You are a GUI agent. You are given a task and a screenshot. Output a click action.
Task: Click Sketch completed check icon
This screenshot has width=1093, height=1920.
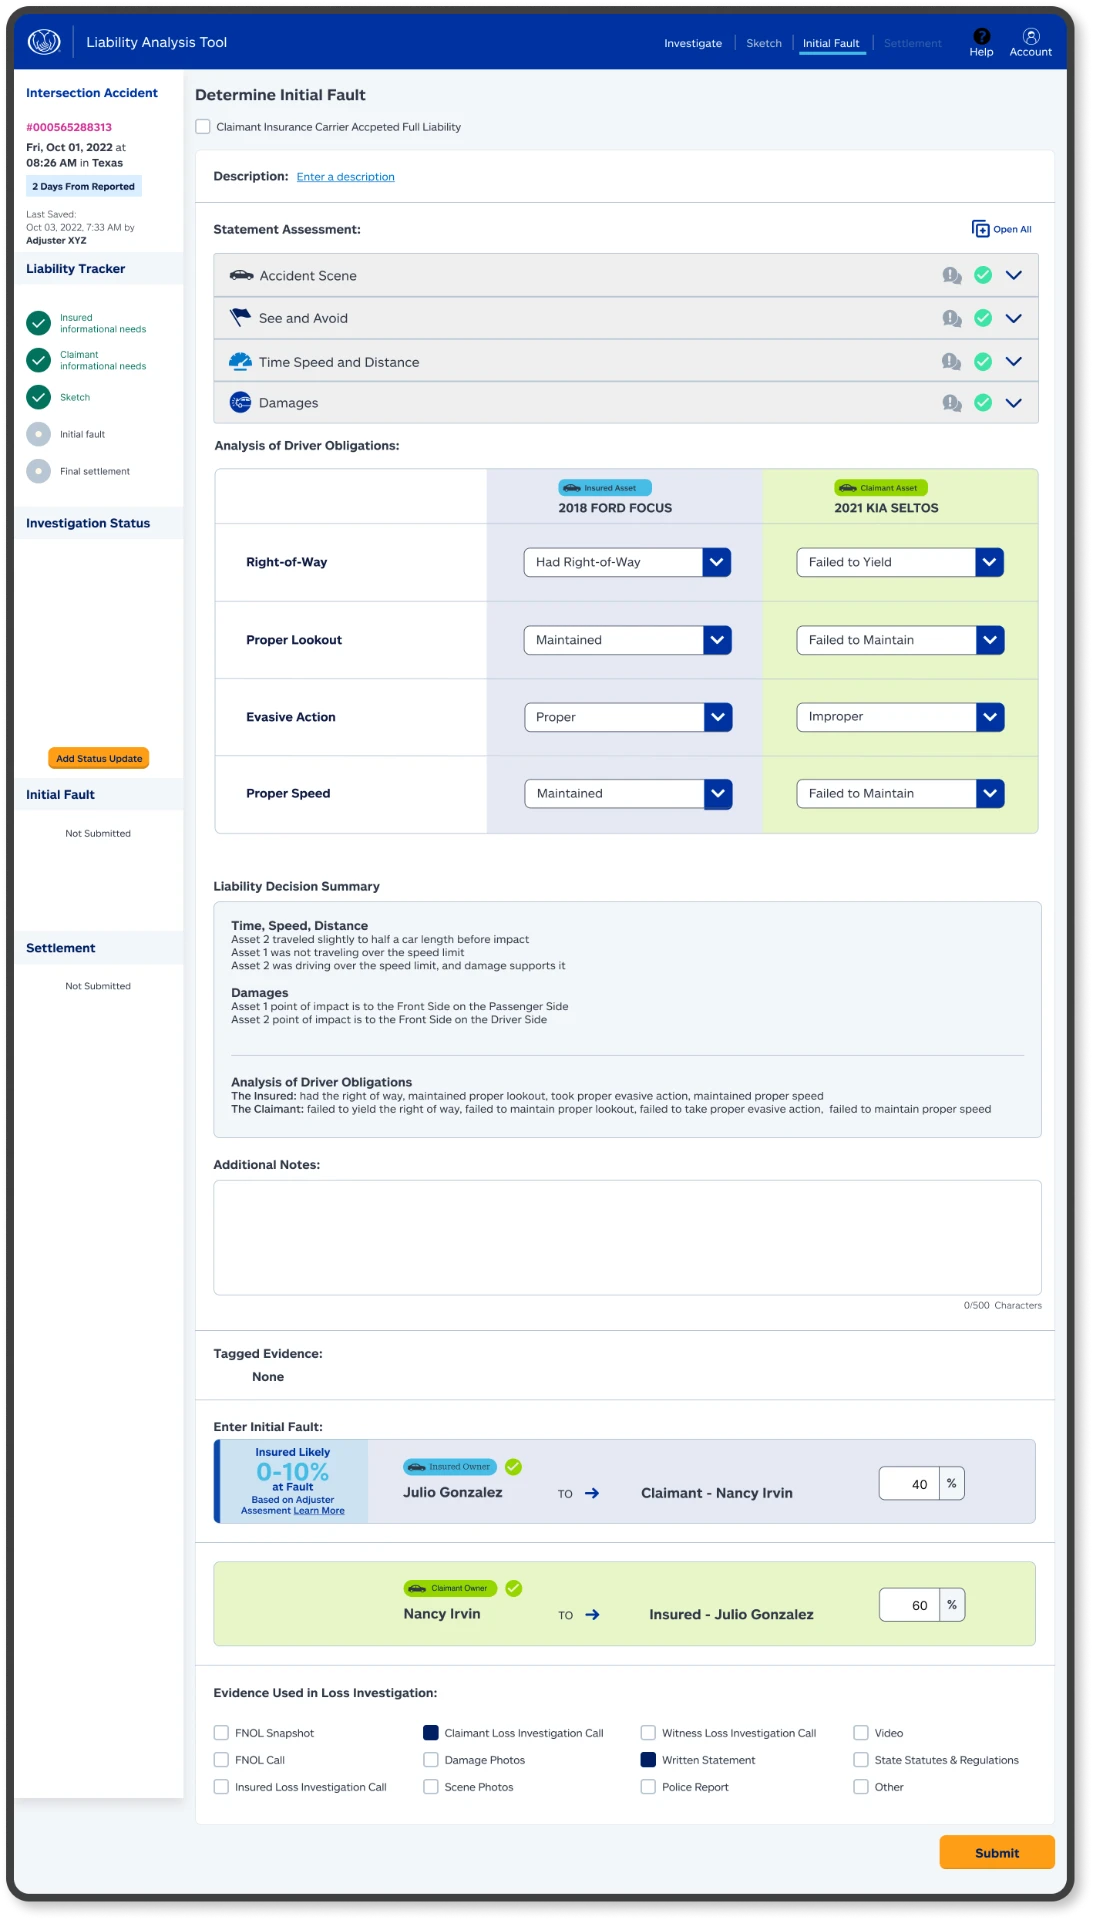click(x=38, y=397)
